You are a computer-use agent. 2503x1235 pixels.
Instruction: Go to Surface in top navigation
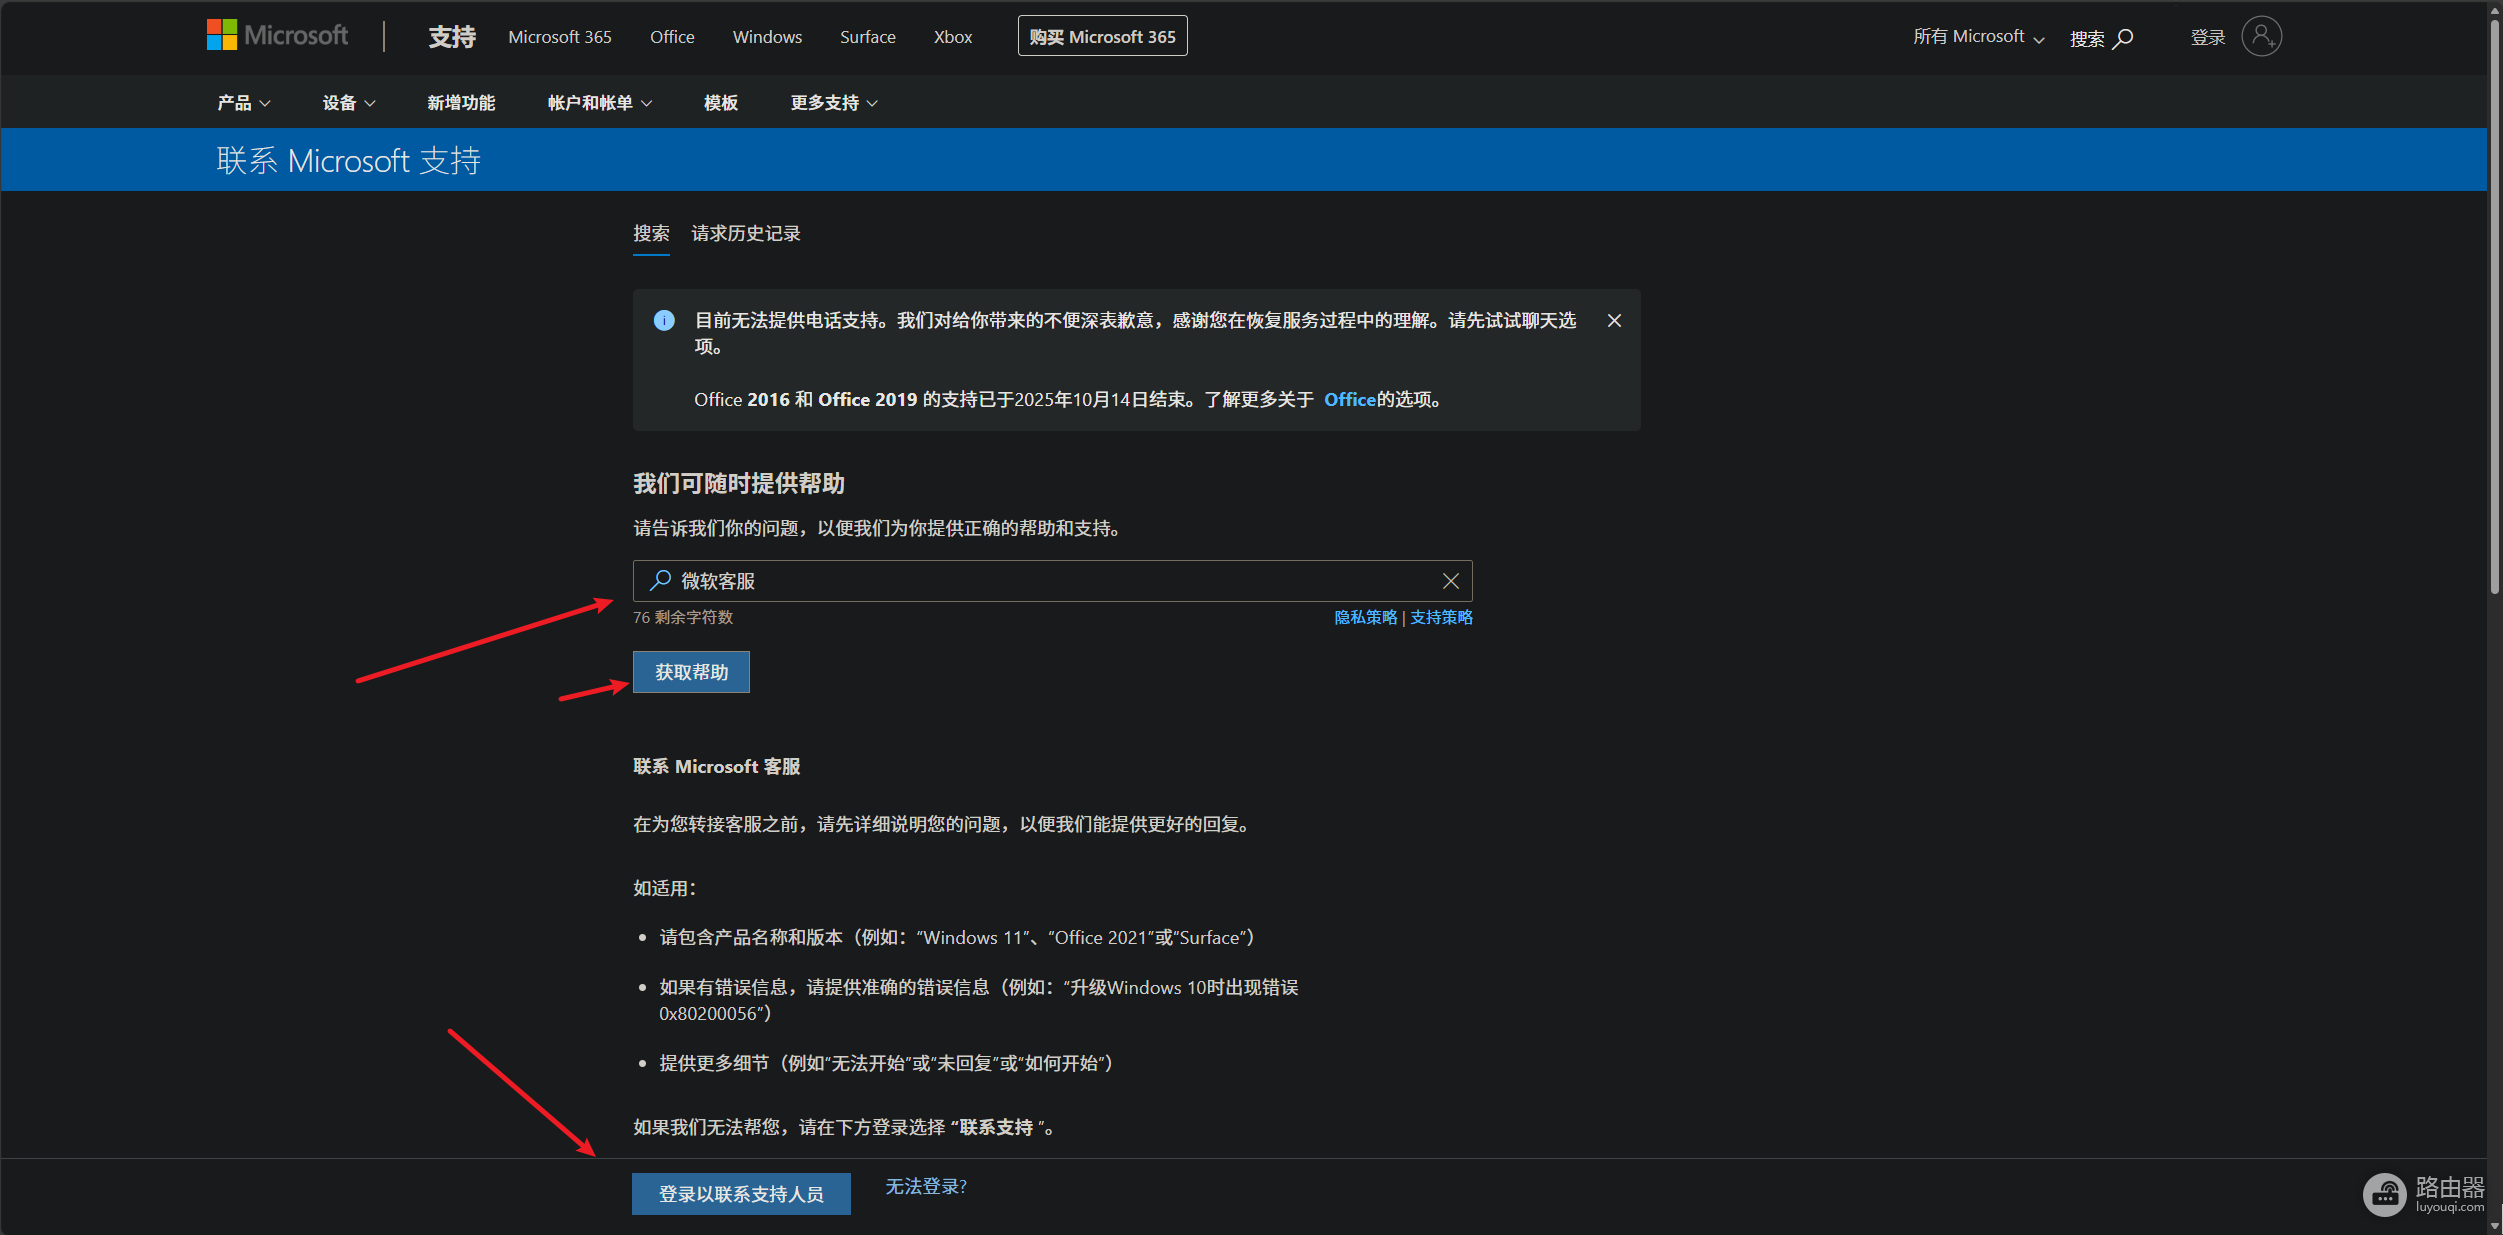[867, 37]
